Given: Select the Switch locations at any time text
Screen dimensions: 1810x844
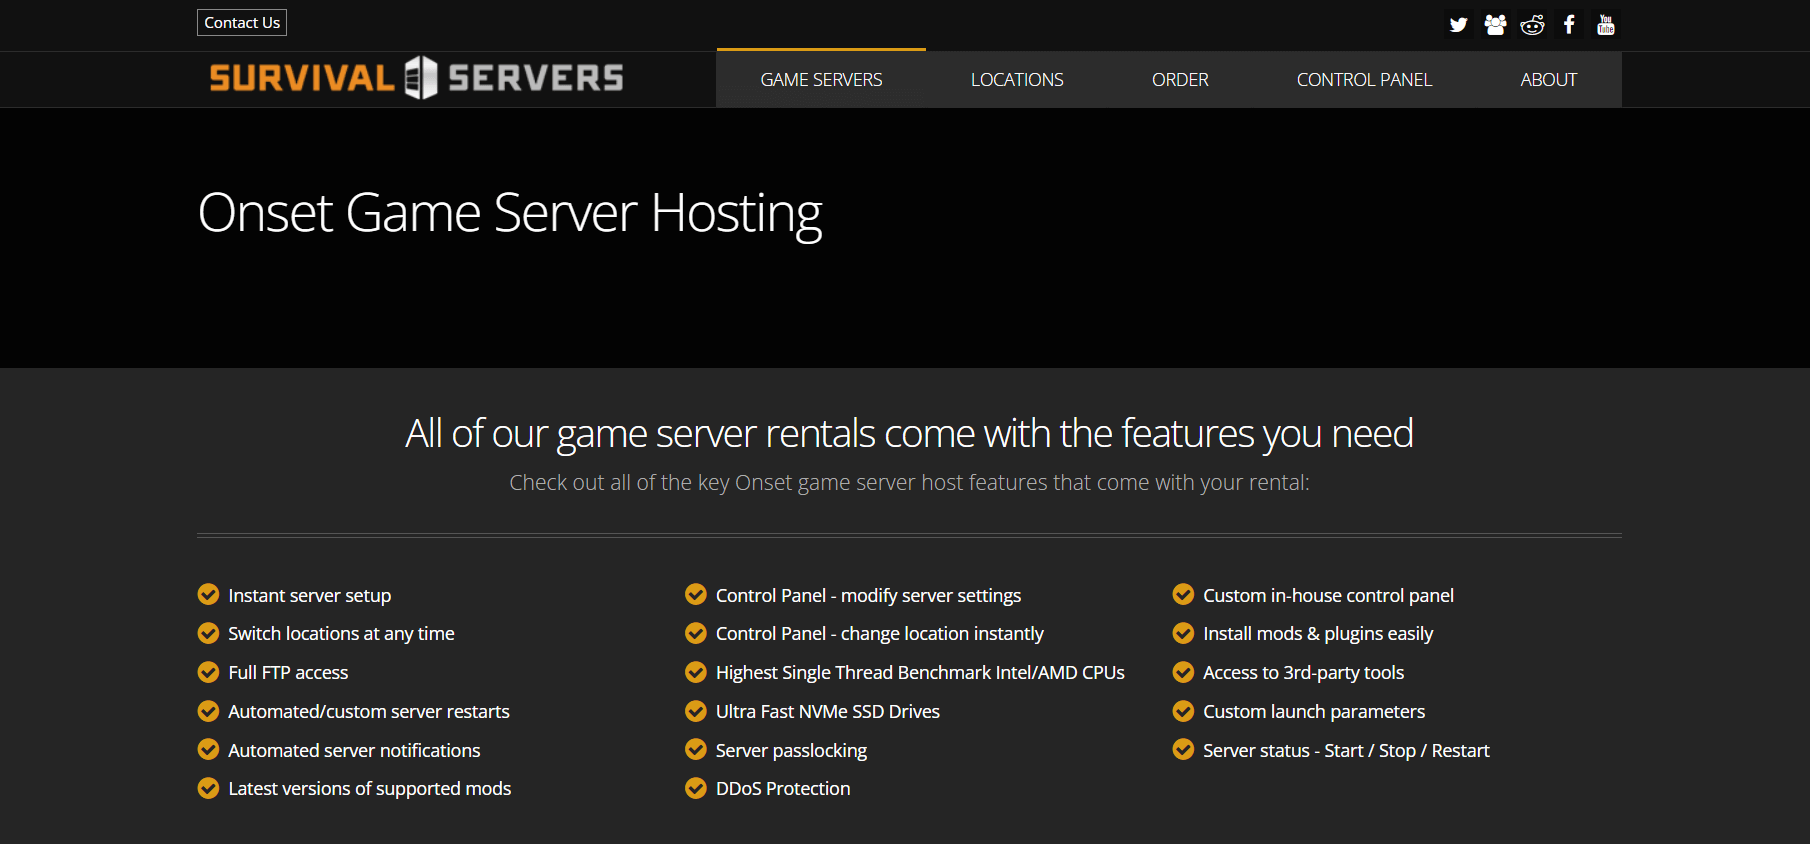Looking at the screenshot, I should pos(341,634).
